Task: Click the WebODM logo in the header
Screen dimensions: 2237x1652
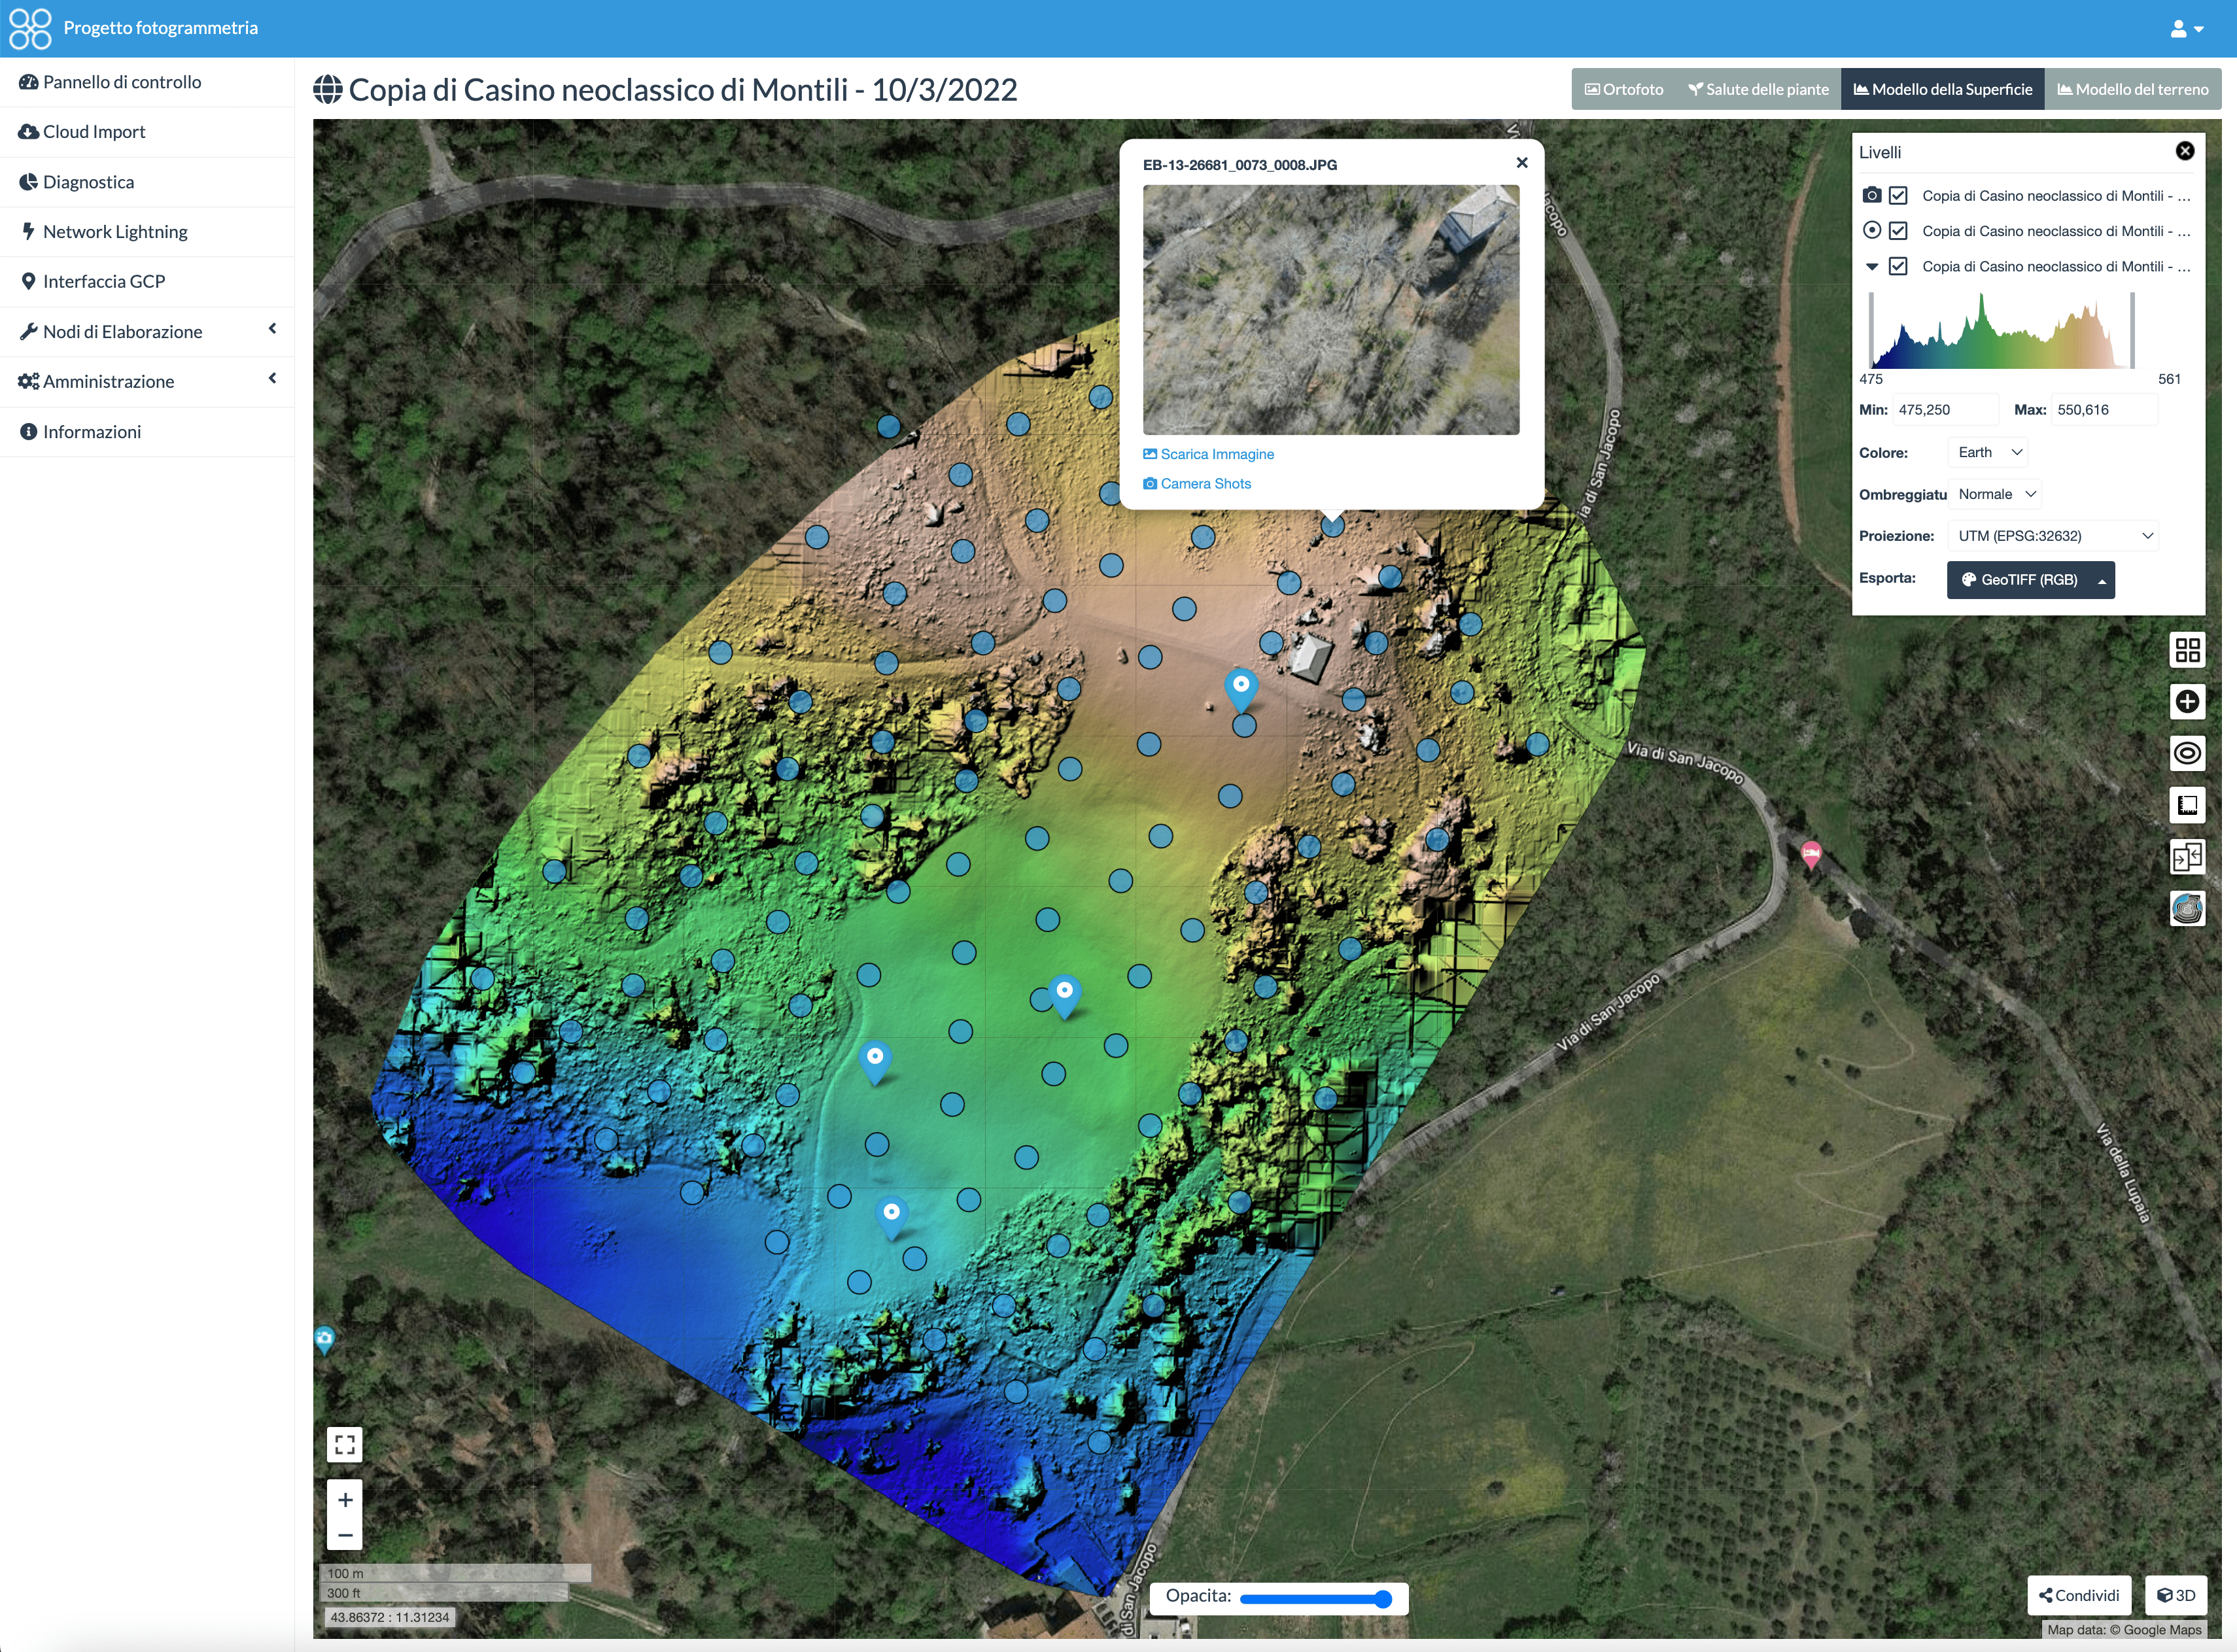Action: (29, 28)
